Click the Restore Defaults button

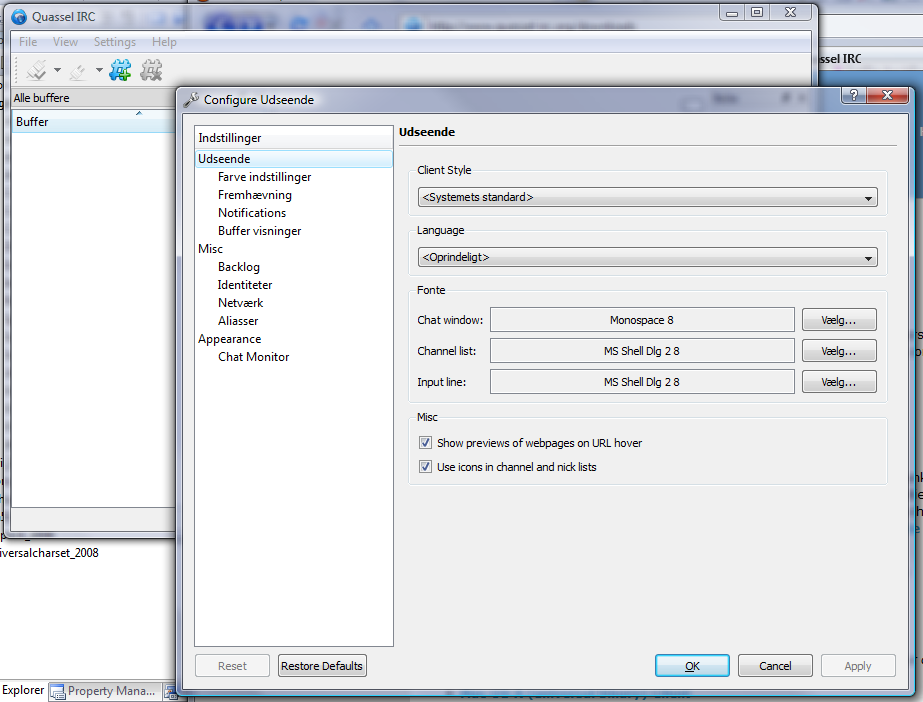(322, 666)
